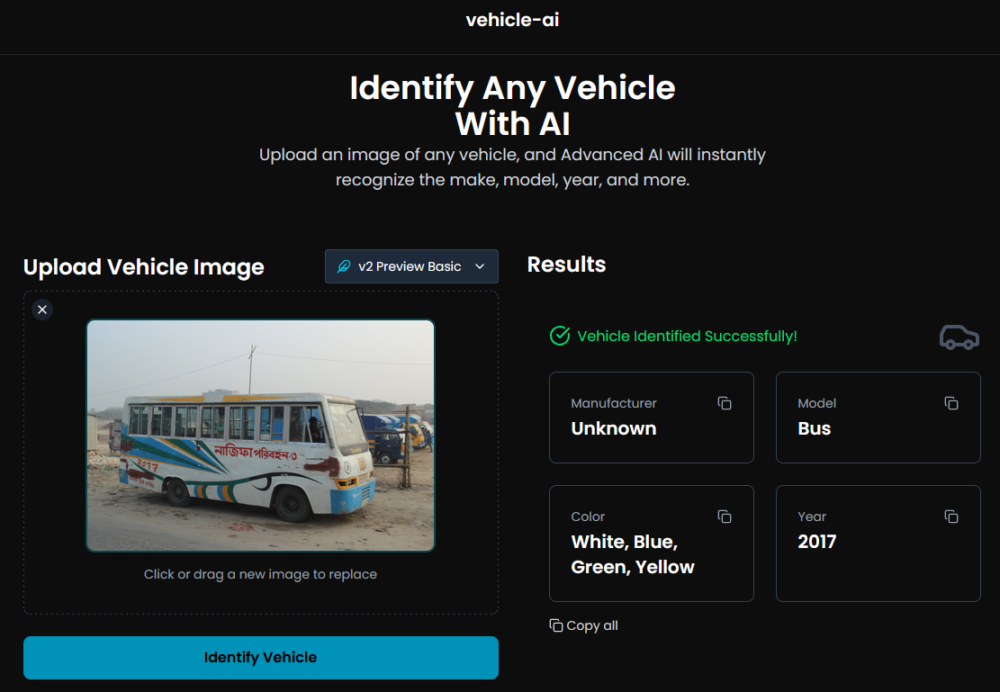Image resolution: width=1000 pixels, height=692 pixels.
Task: Open the vehicle-ai site title
Action: [512, 20]
